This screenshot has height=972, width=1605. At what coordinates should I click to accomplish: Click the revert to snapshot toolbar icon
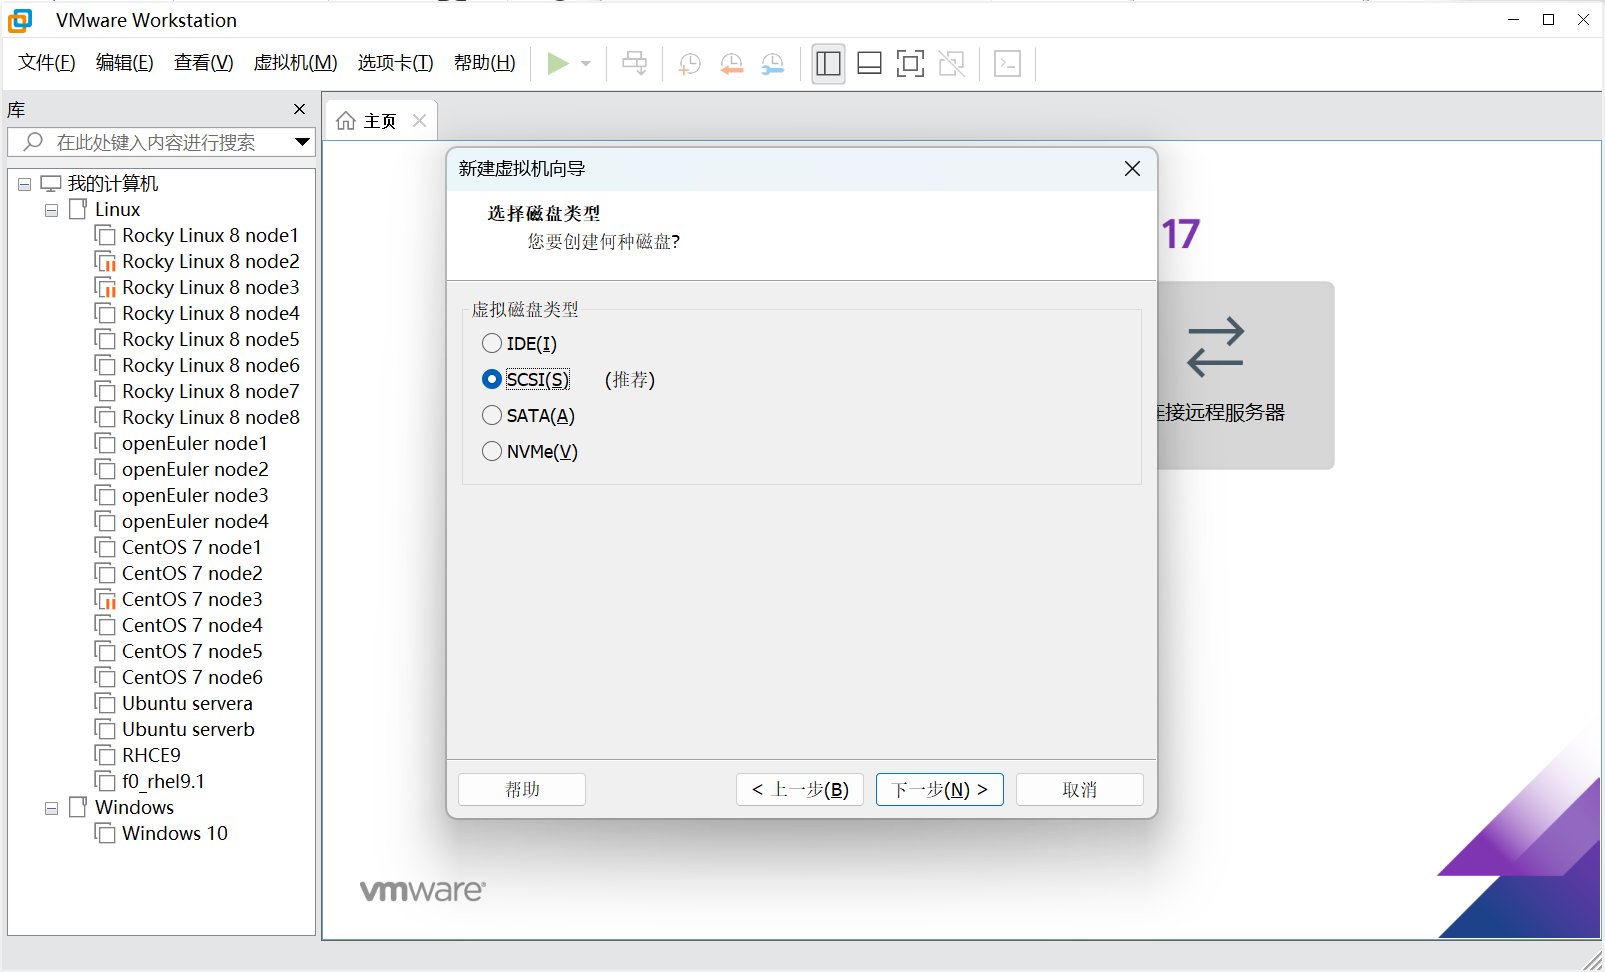point(731,64)
